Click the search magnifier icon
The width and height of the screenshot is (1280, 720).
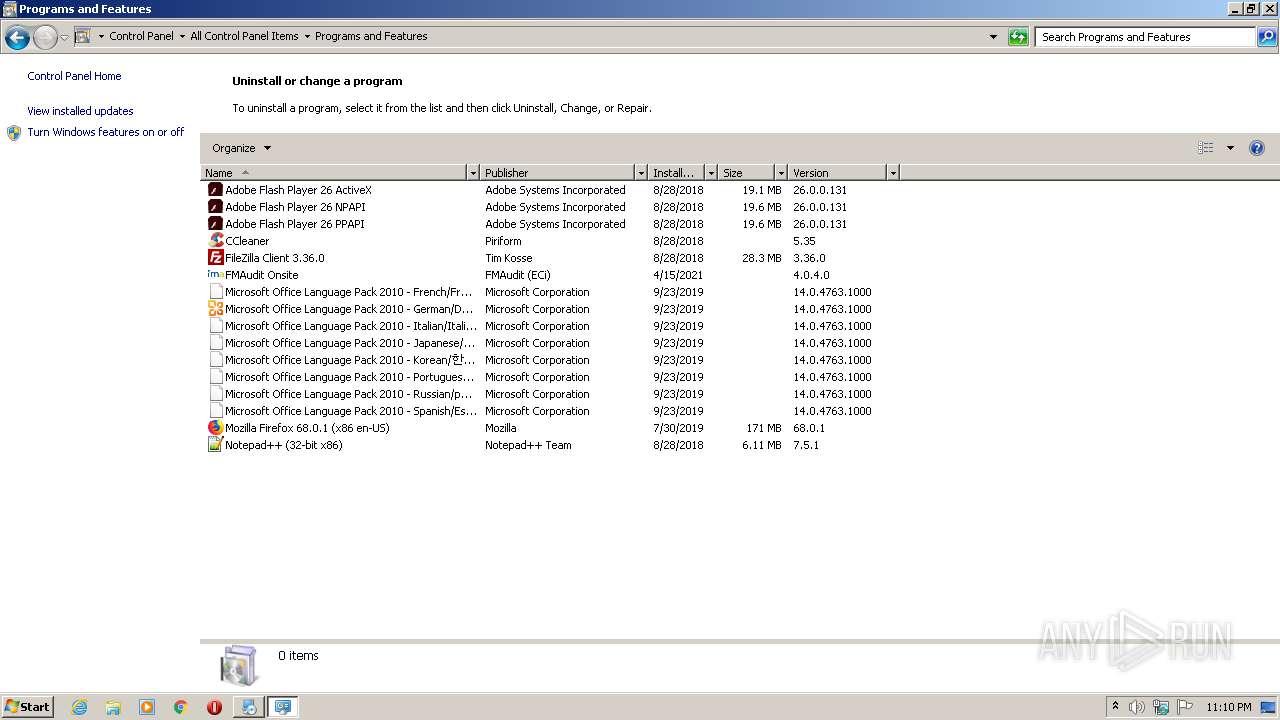click(1267, 37)
